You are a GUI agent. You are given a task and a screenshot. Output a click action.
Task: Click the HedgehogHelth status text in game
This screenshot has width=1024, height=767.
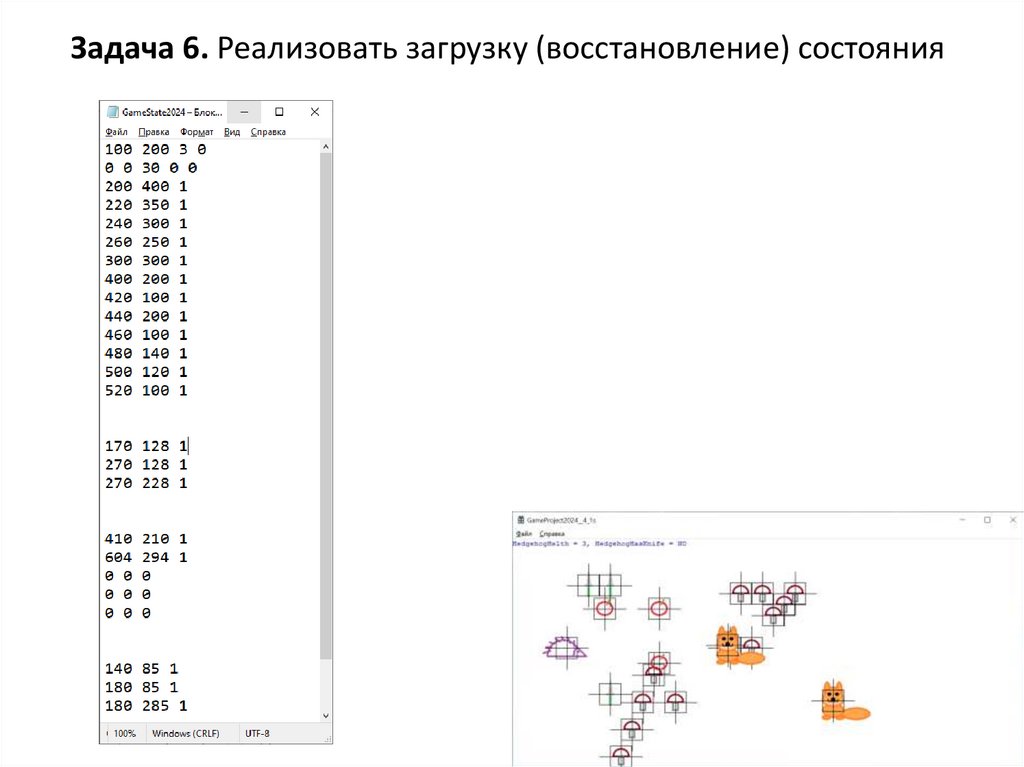pos(600,544)
